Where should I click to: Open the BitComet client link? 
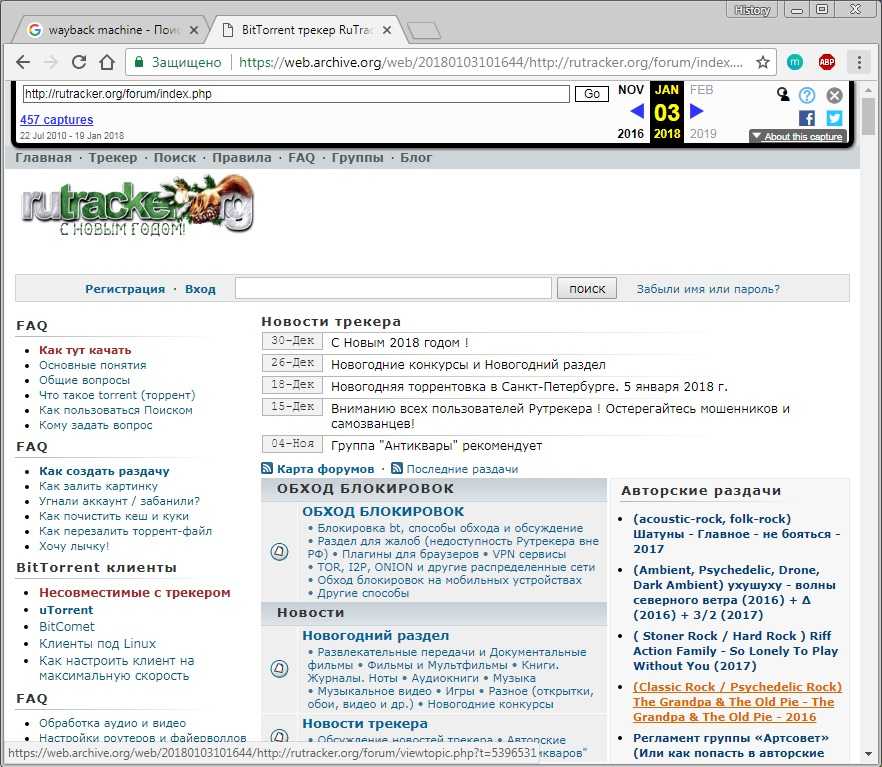67,626
